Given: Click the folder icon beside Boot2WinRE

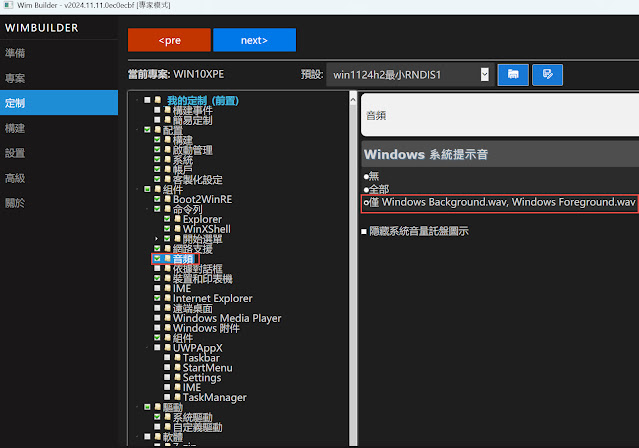Looking at the screenshot, I should click(x=167, y=199).
